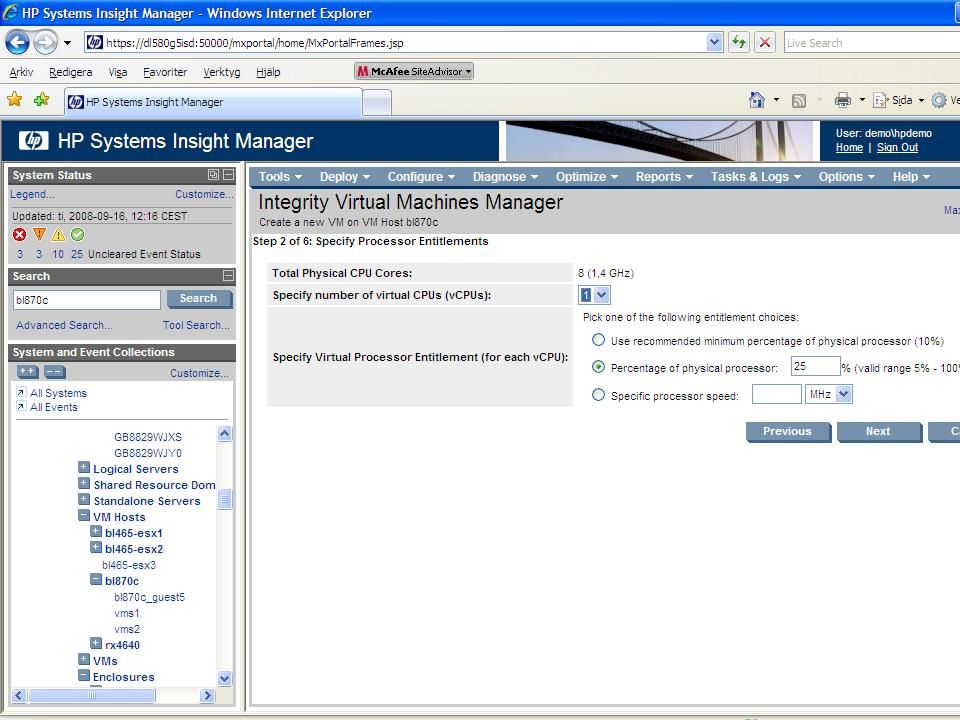Click Add to Favorites star-plus icon

point(42,99)
